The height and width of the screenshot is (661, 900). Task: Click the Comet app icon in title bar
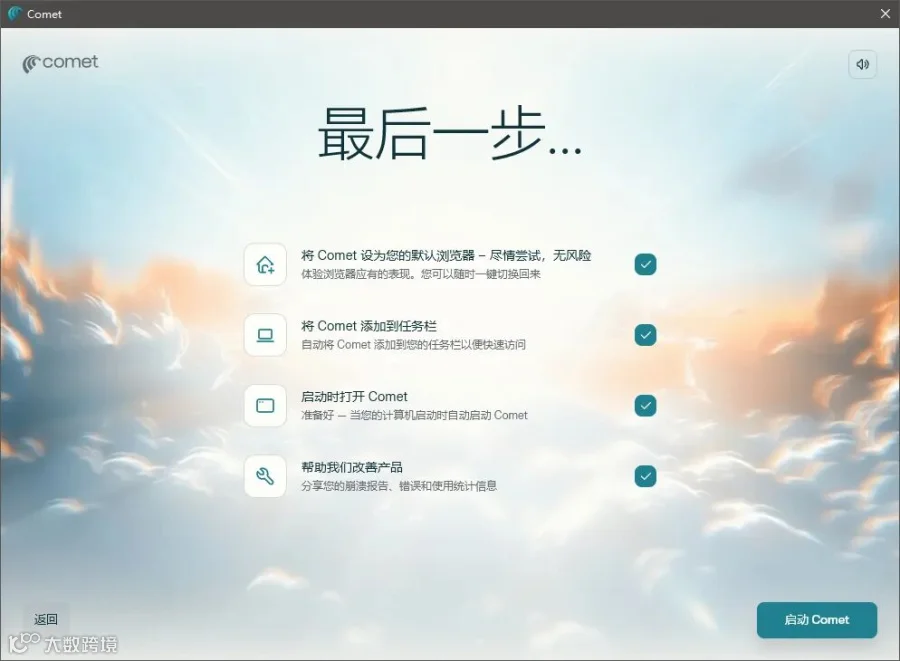pyautogui.click(x=14, y=14)
